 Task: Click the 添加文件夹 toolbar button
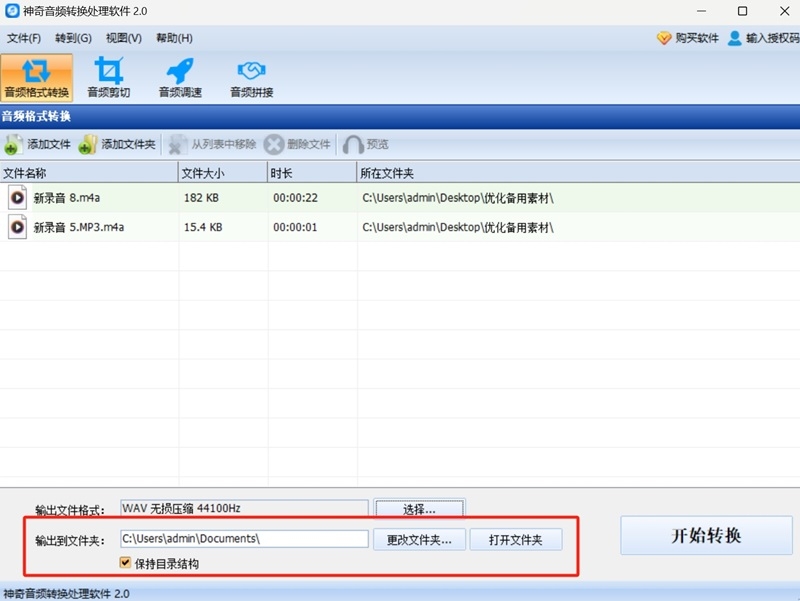click(117, 144)
